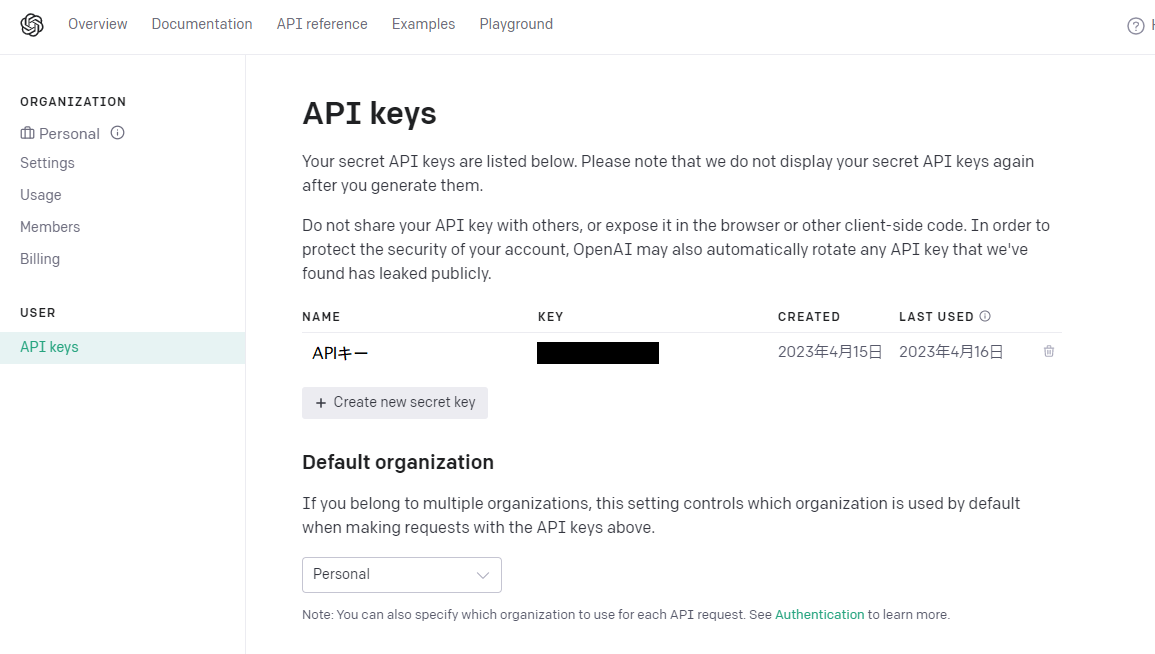Open the Default organization Personal dropdown
Screen dimensions: 1155x654
tap(401, 574)
